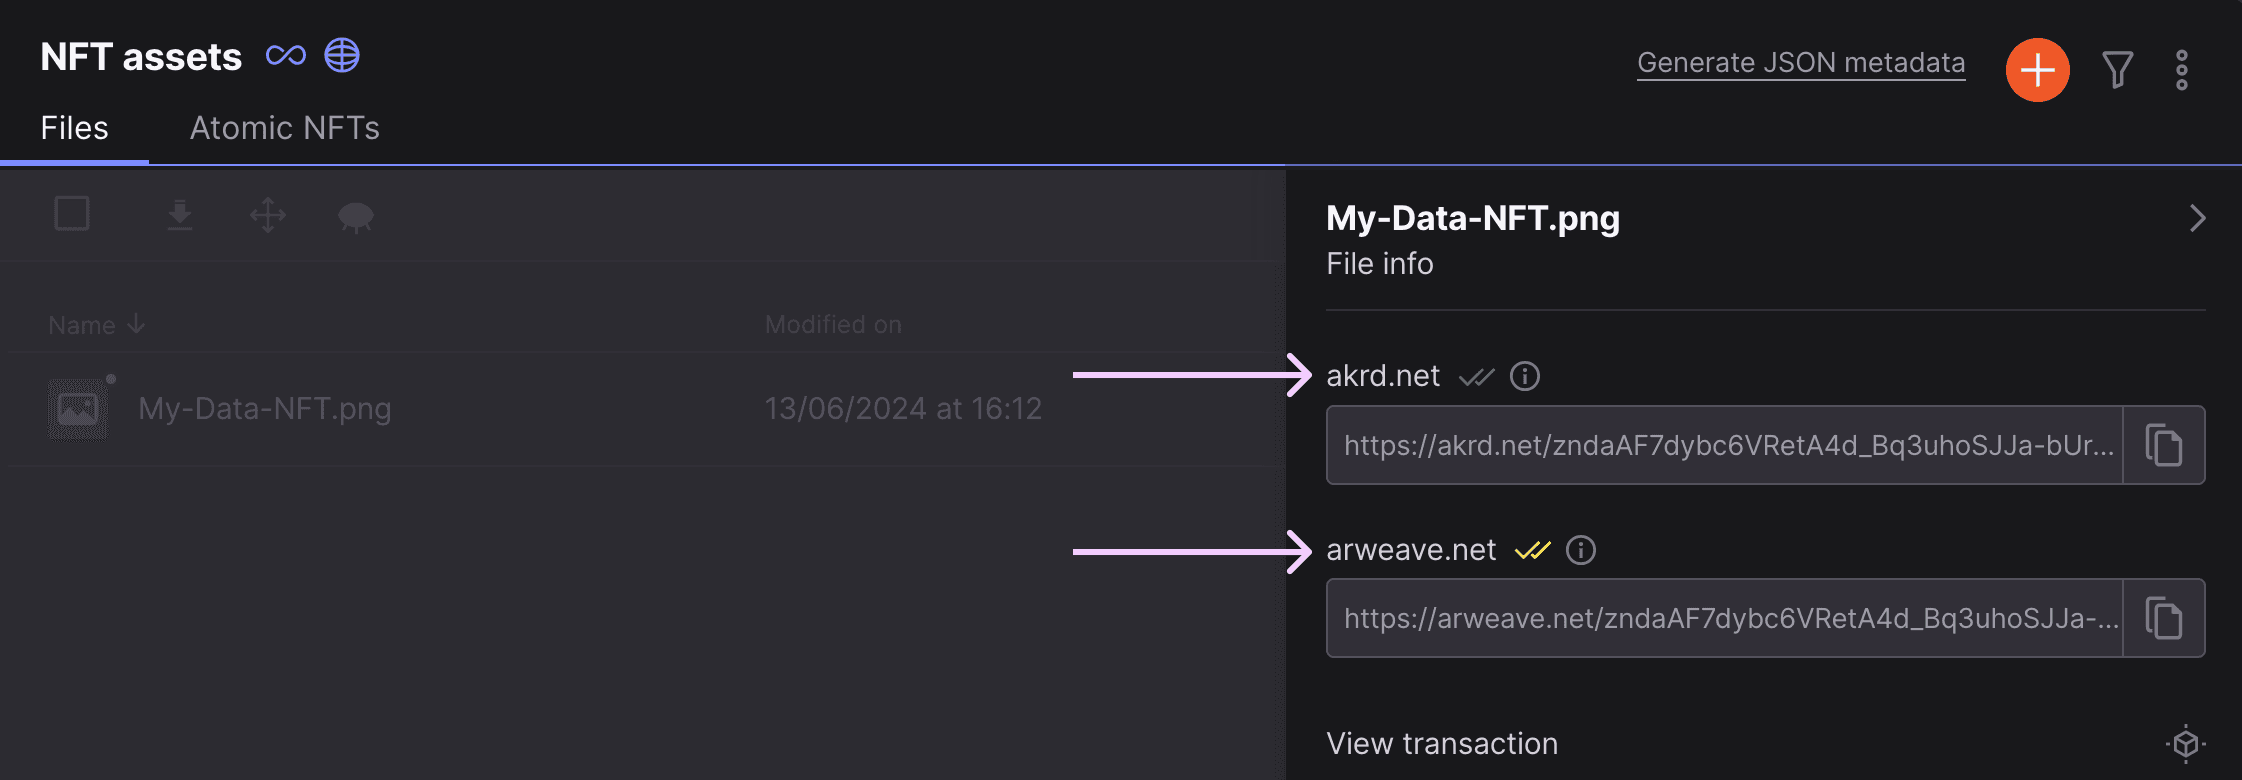Click the move arrows icon in toolbar
2242x780 pixels.
pyautogui.click(x=268, y=215)
